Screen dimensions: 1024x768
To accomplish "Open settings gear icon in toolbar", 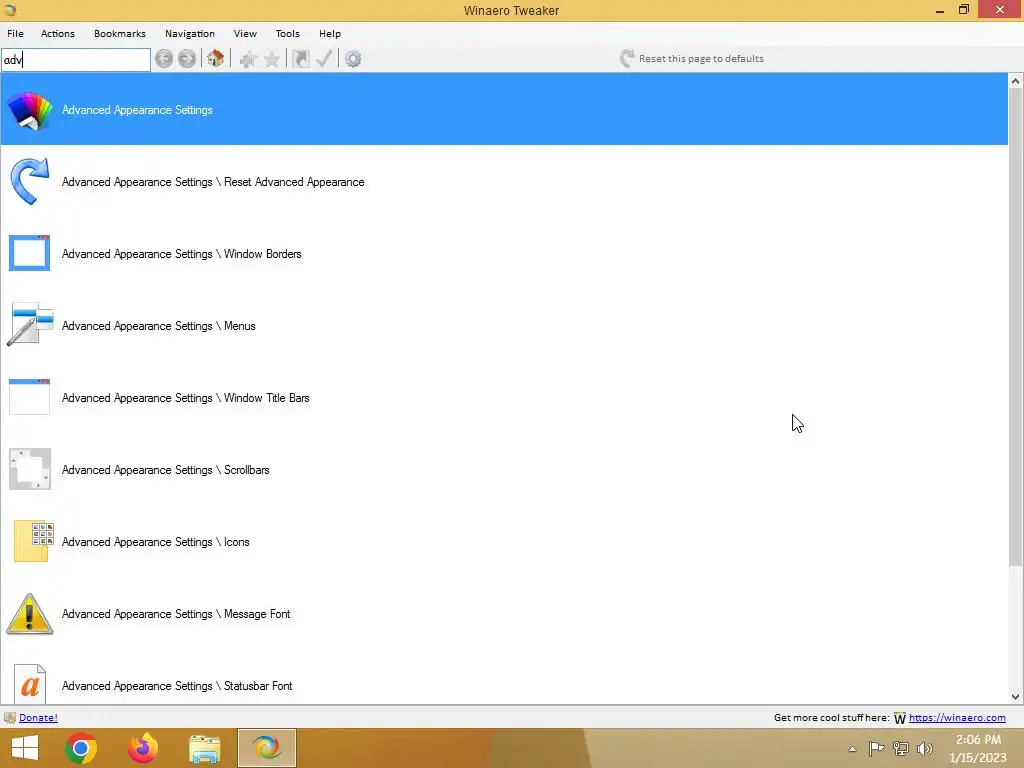I will (x=353, y=59).
